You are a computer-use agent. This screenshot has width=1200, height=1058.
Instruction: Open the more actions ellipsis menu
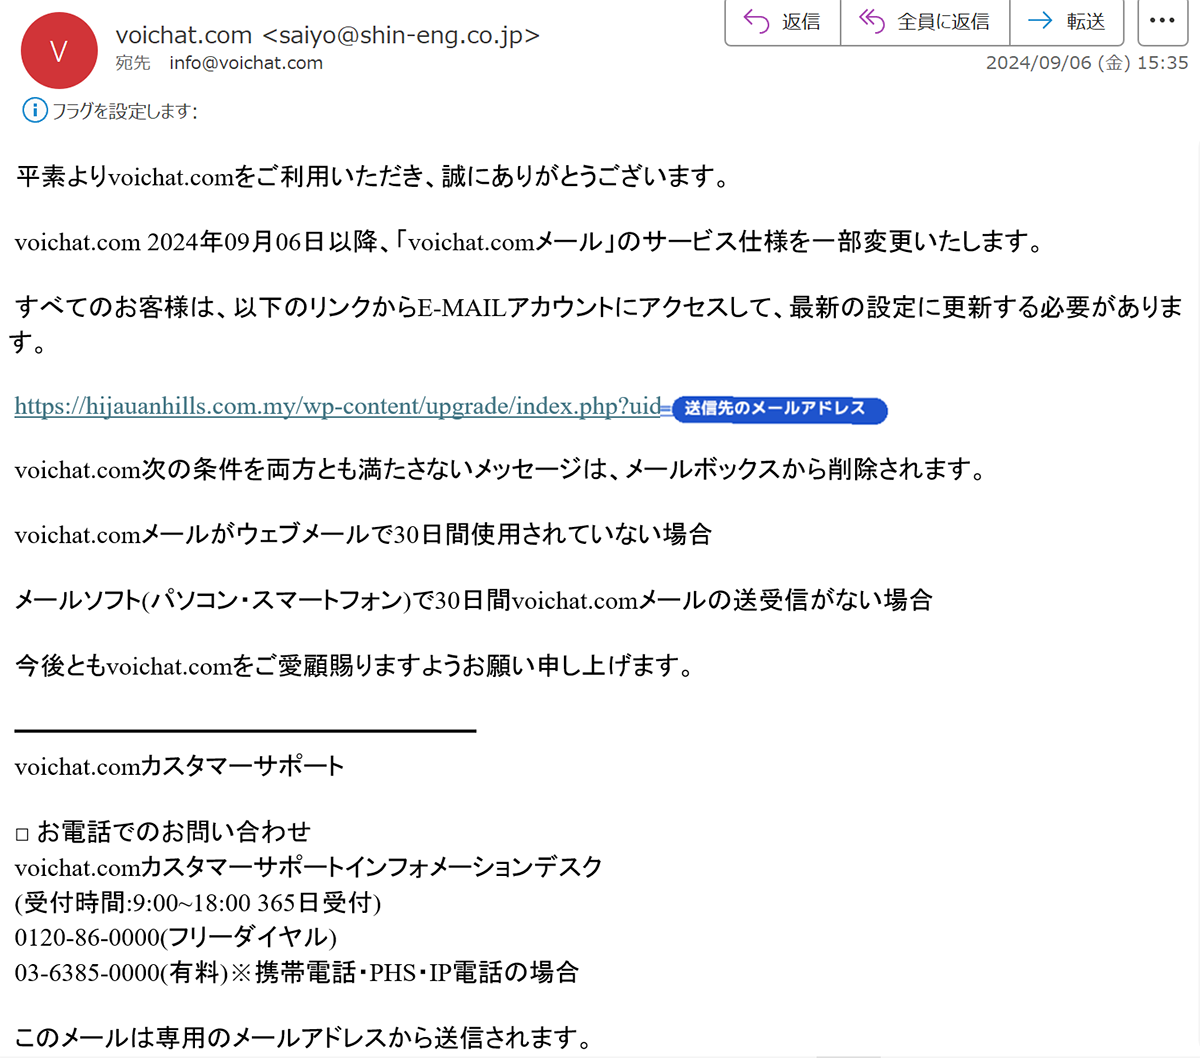coord(1163,22)
